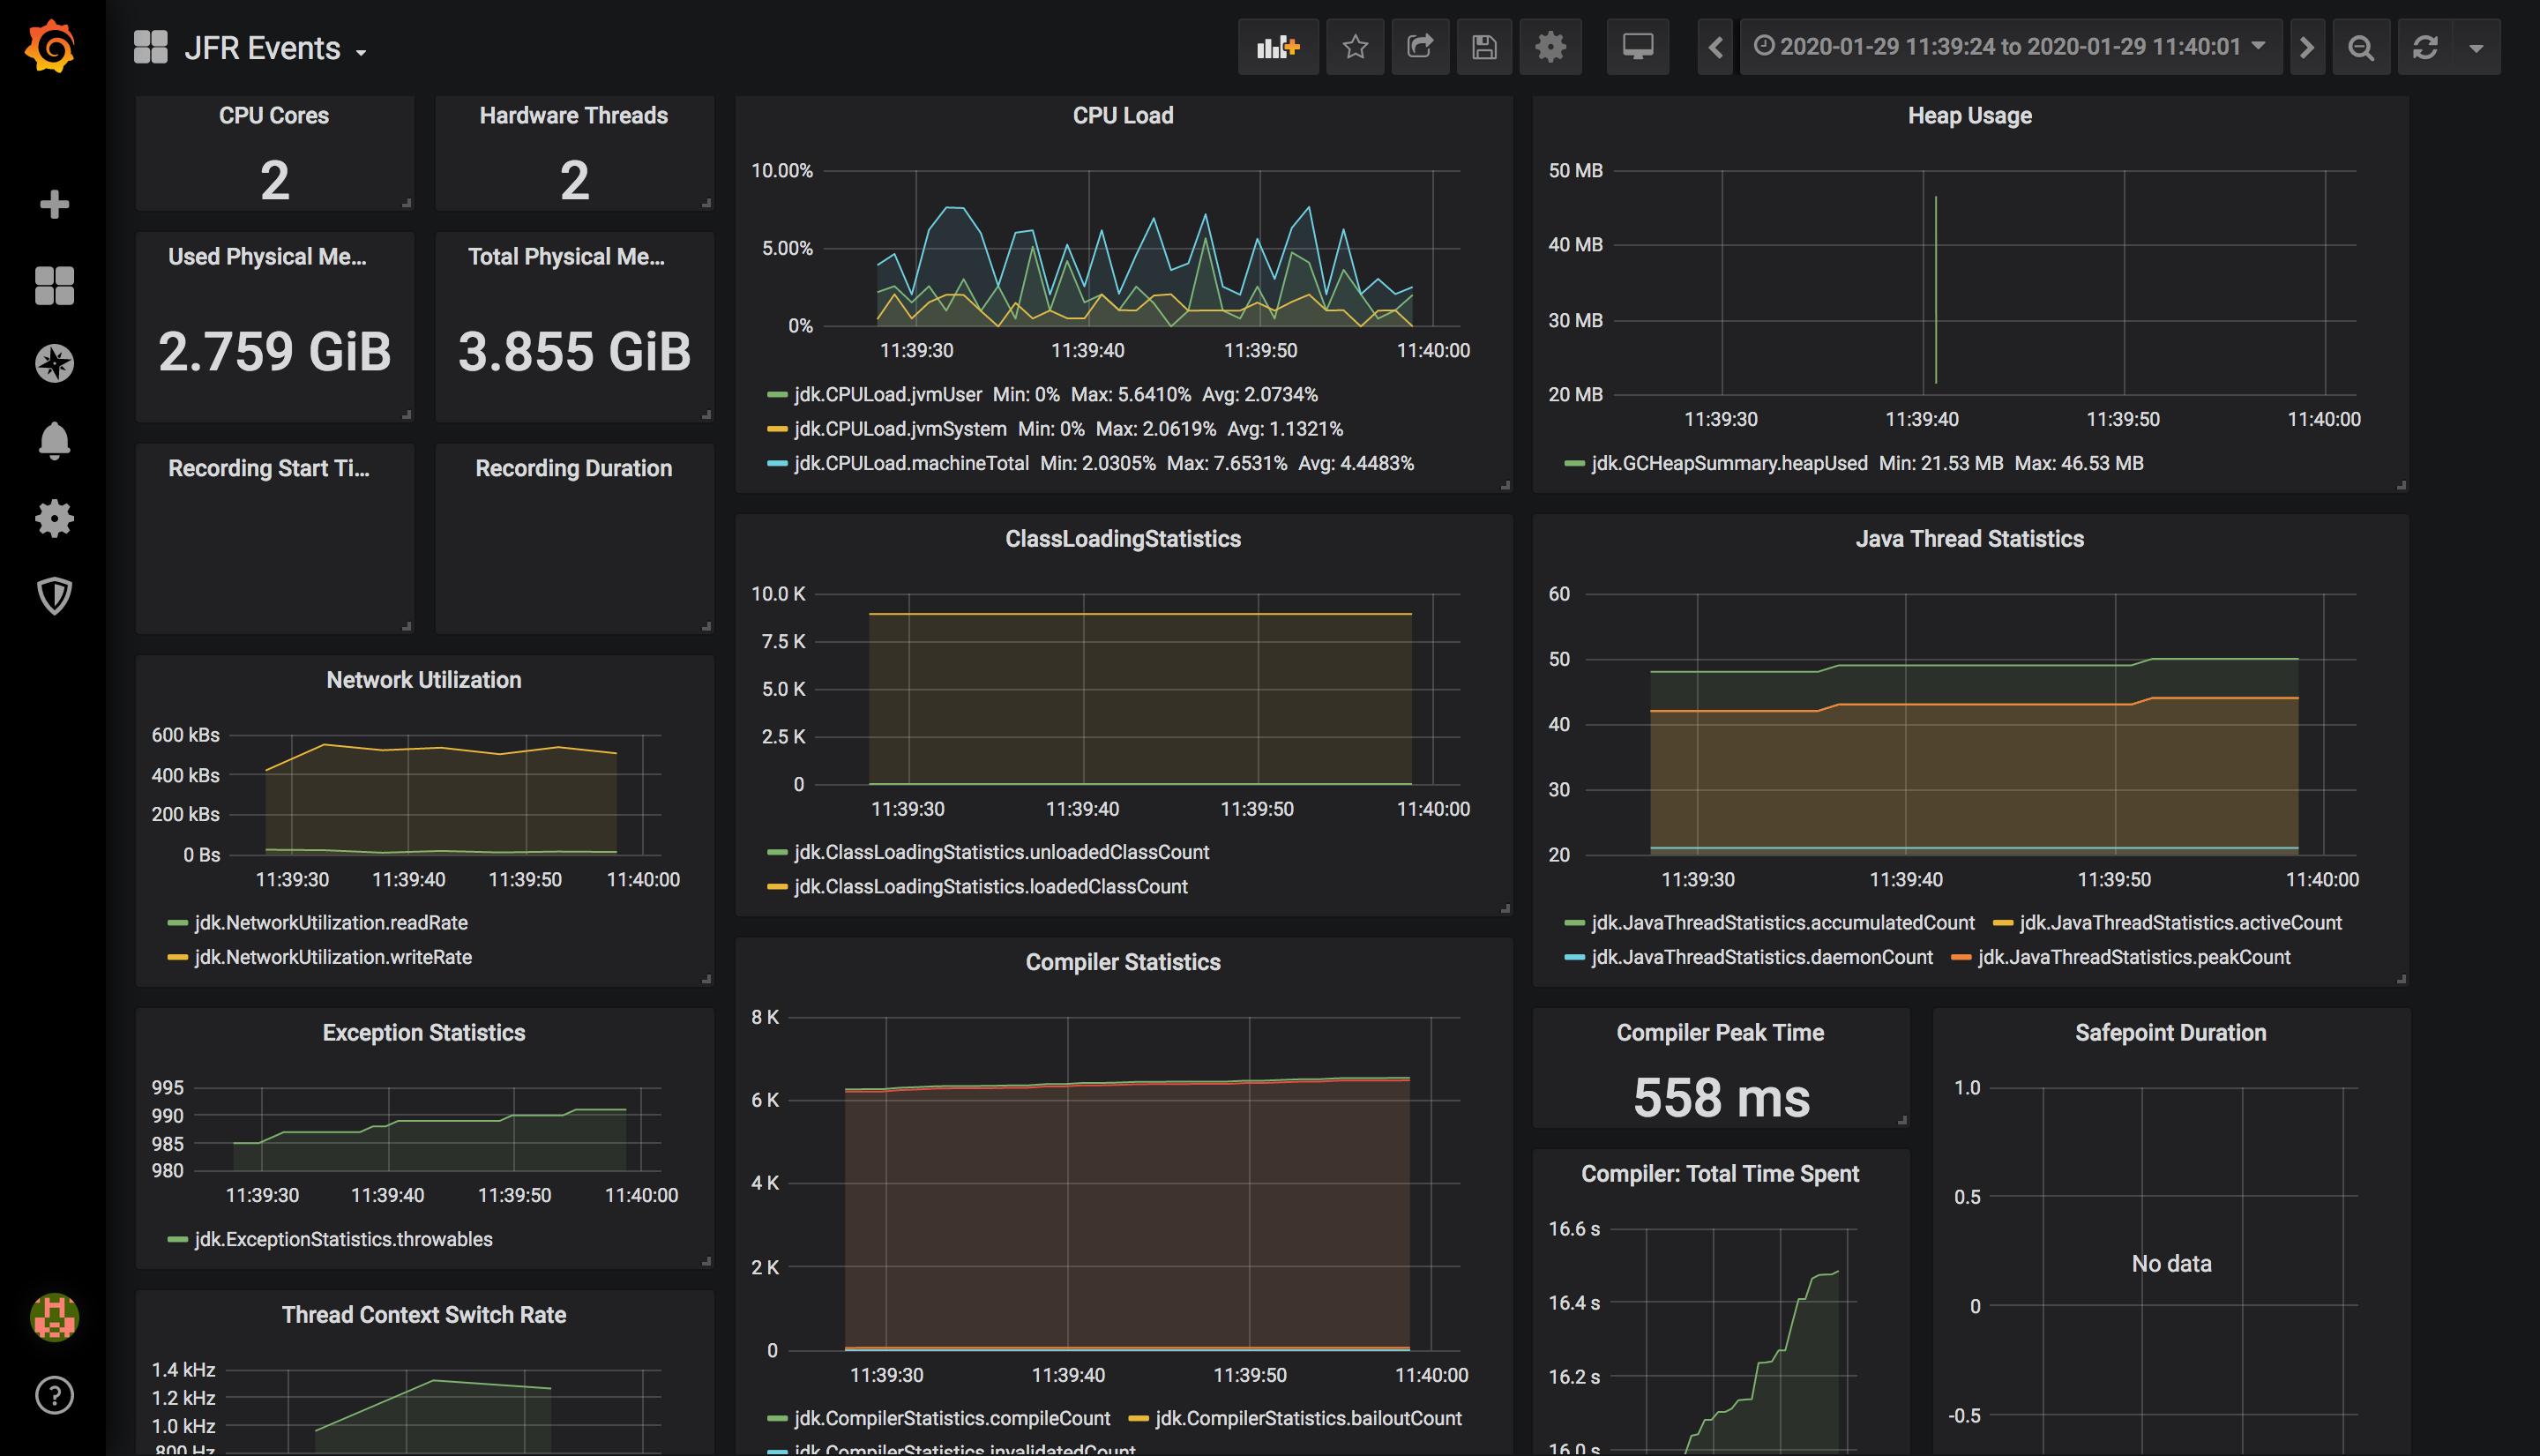This screenshot has width=2540, height=1456.
Task: Zoom out the time range
Action: pos(2361,47)
